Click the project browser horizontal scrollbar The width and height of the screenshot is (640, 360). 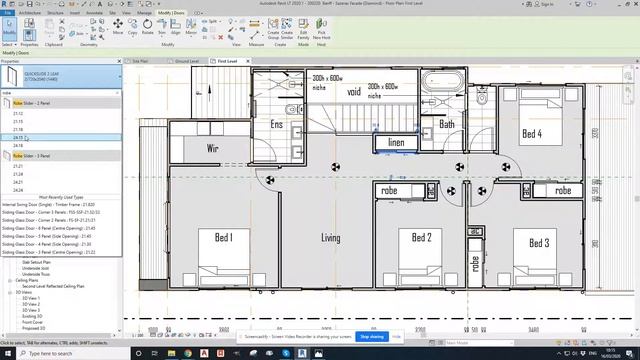tap(59, 336)
